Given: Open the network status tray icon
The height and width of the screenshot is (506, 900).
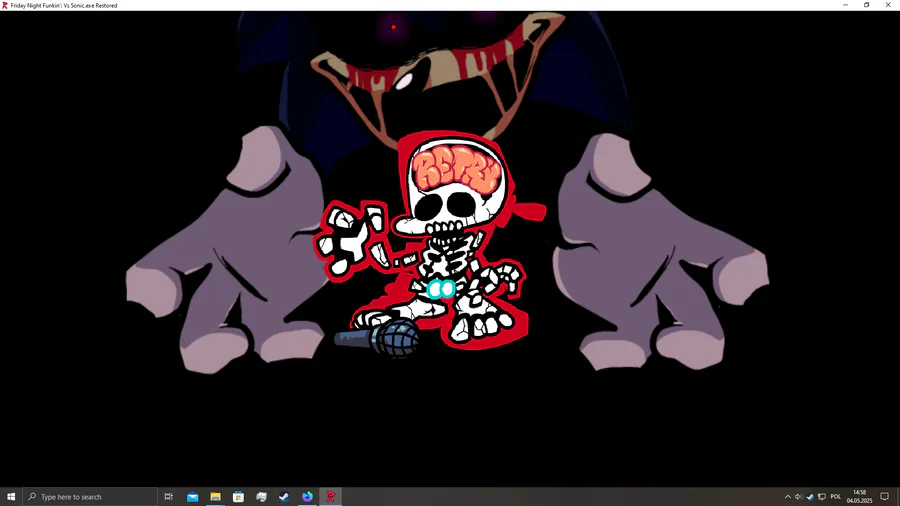Looking at the screenshot, I should point(822,497).
